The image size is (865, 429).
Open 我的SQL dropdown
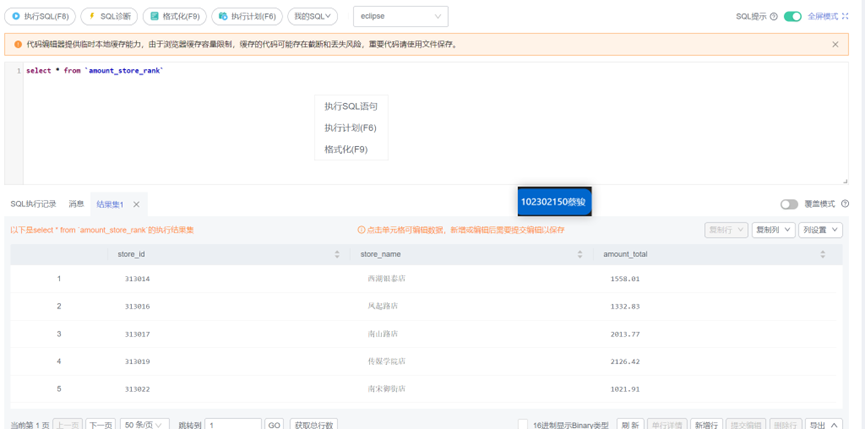312,16
